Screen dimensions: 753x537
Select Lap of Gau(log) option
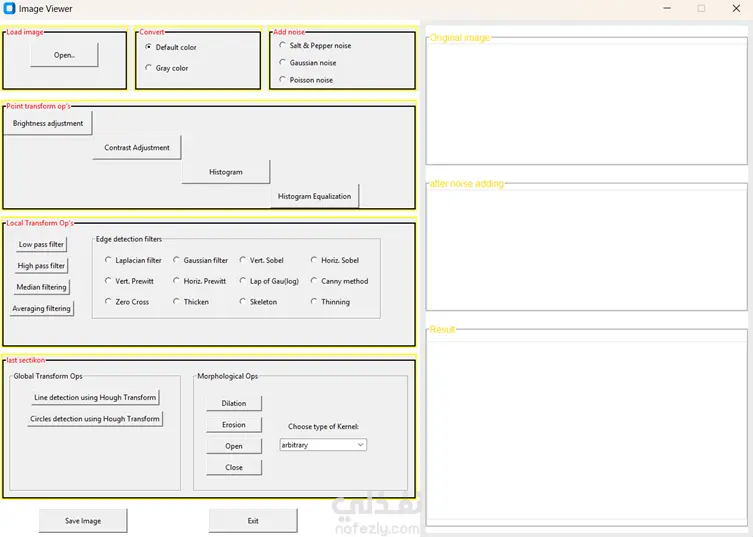[x=243, y=280]
